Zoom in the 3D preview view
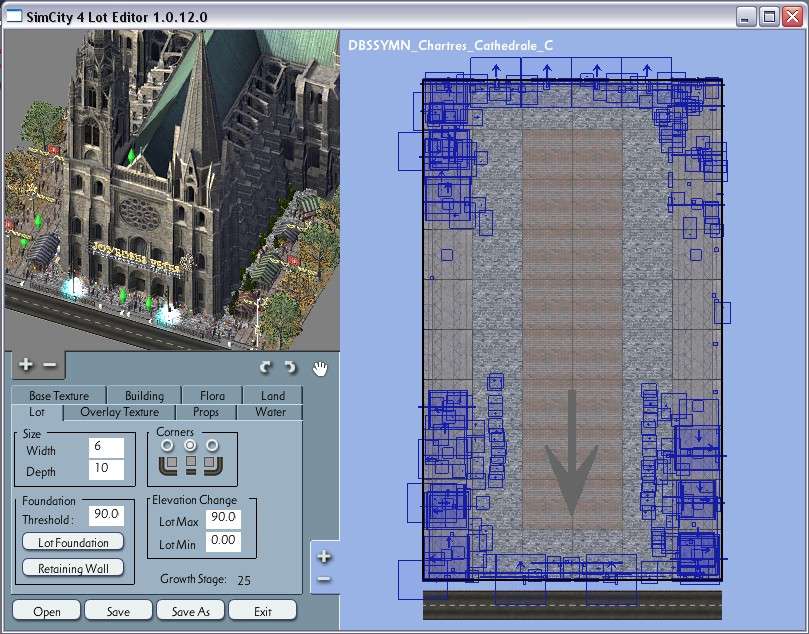This screenshot has width=809, height=634. pos(25,365)
